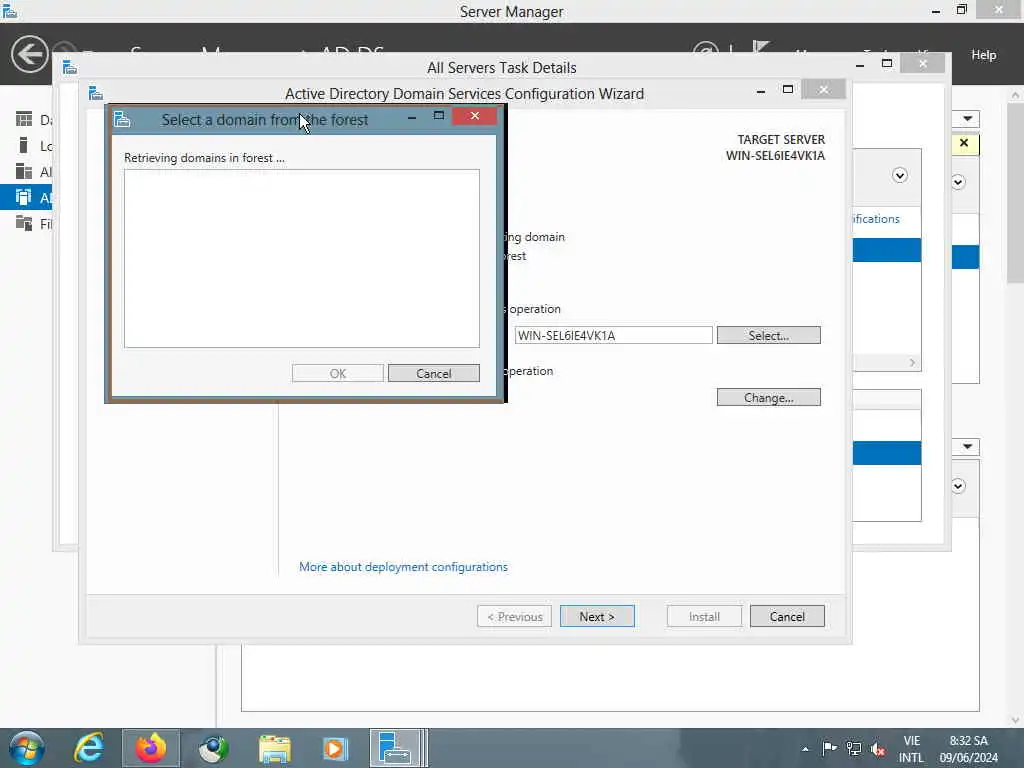Viewport: 1024px width, 768px height.
Task: Click the Install wizard button
Action: (704, 616)
